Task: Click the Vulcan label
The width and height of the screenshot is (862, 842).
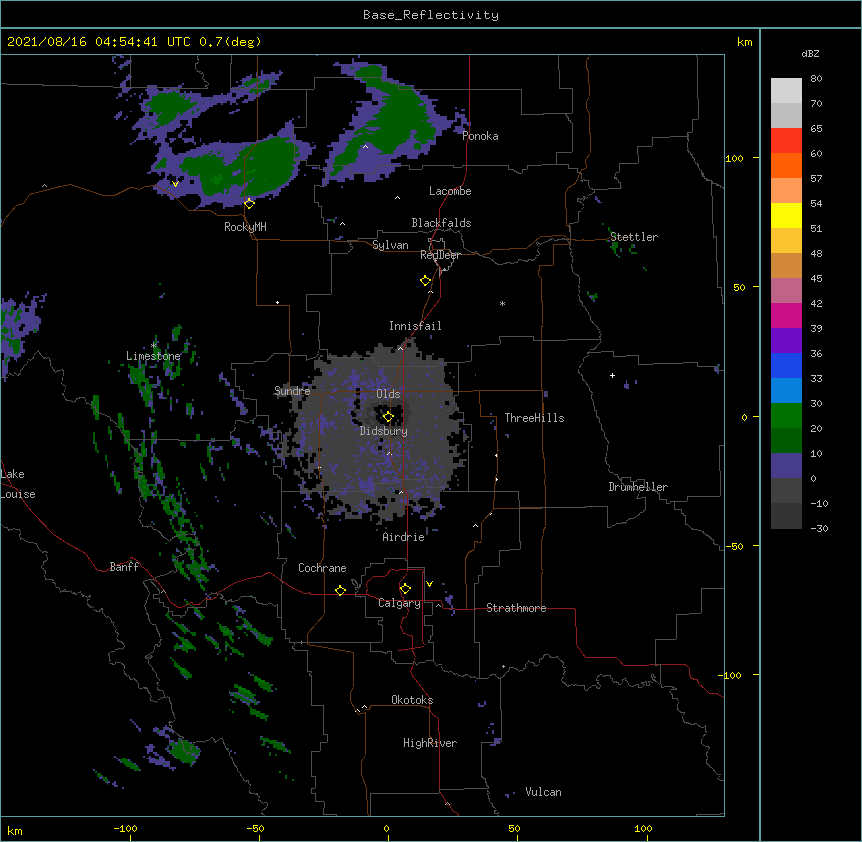Action: pyautogui.click(x=543, y=792)
